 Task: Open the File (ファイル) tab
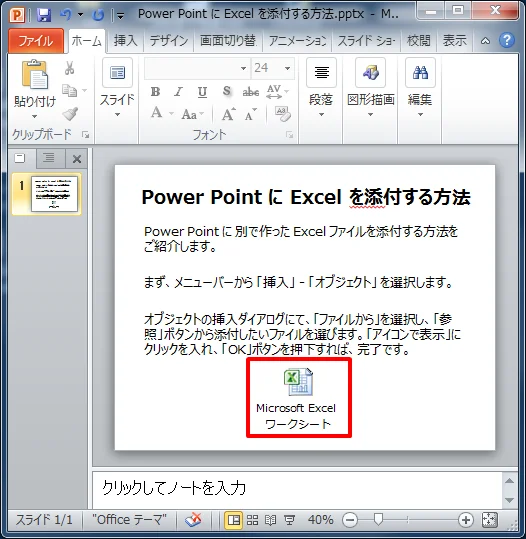[36, 41]
